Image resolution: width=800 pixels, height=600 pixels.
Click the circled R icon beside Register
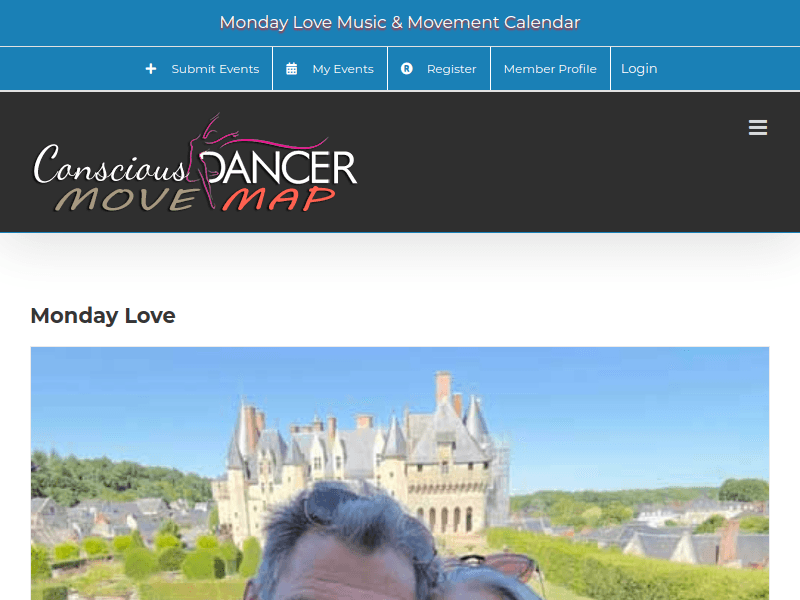[407, 69]
